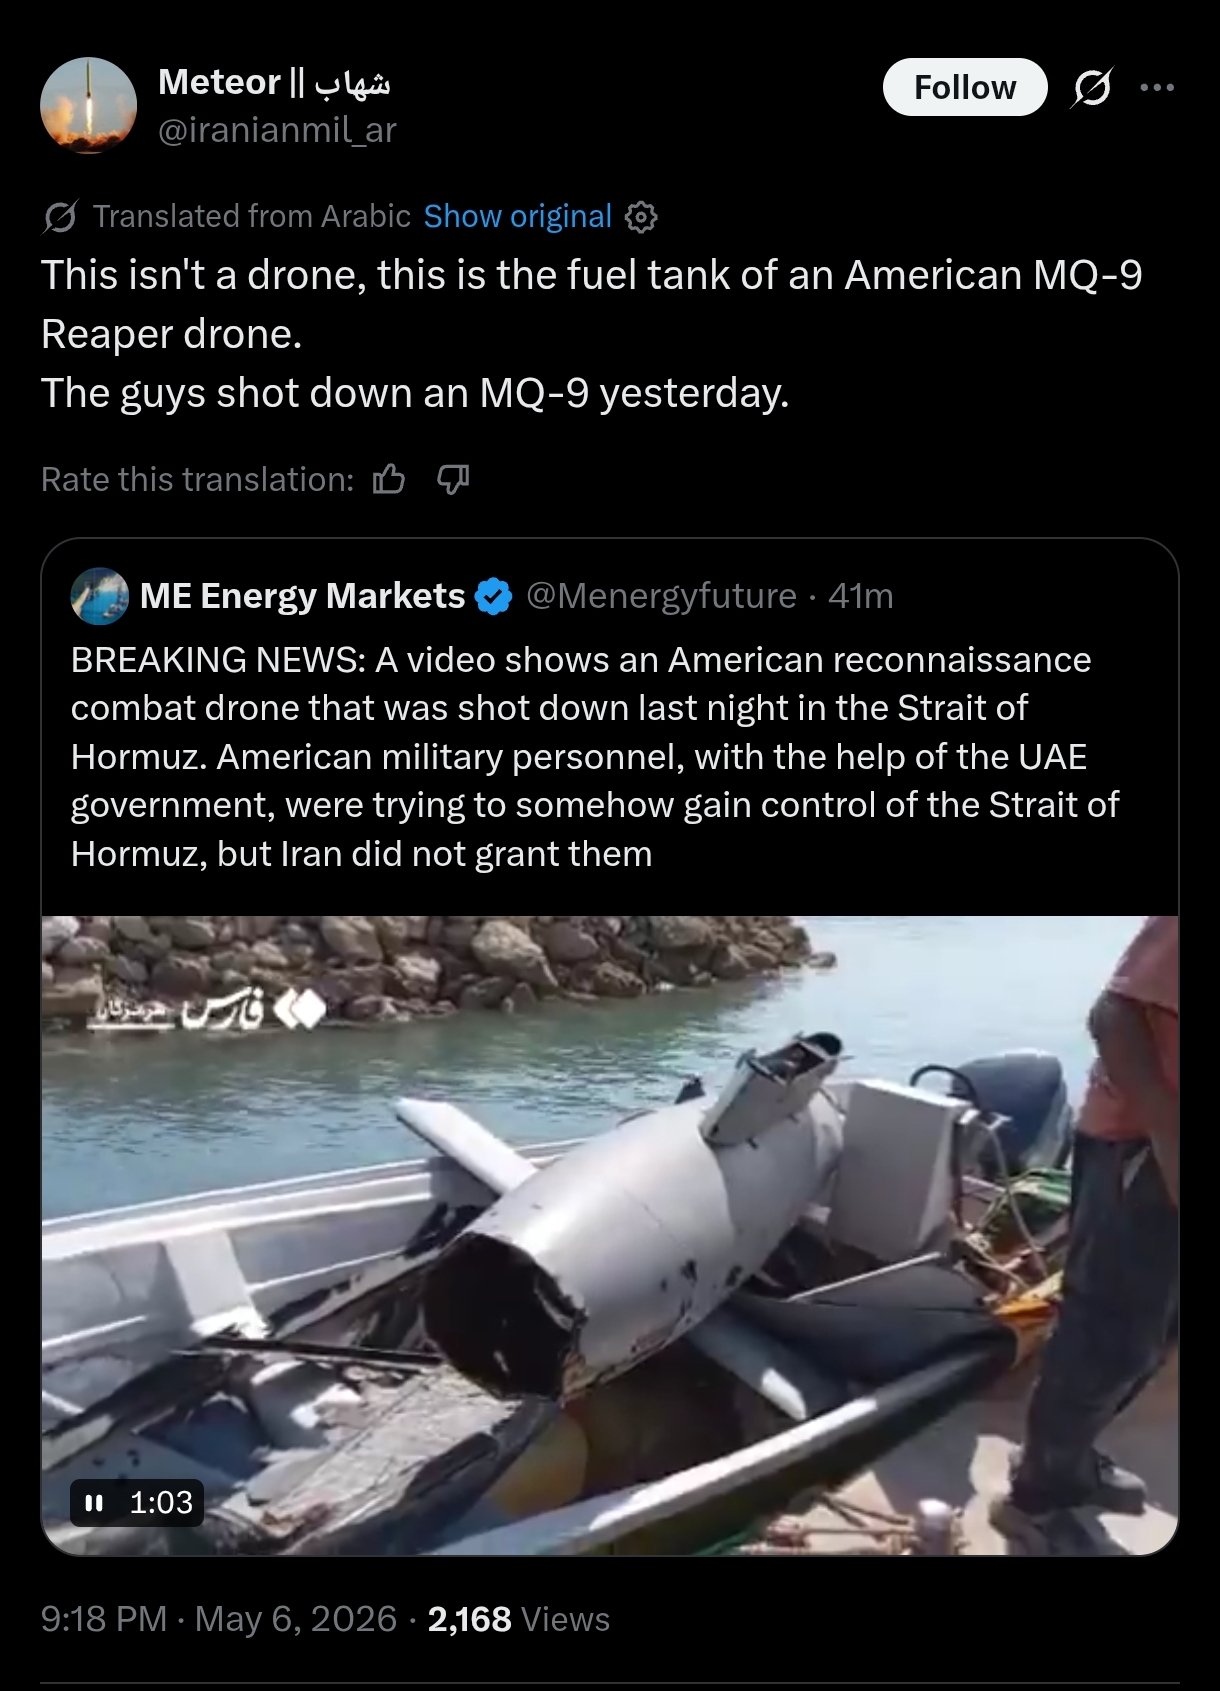Viewport: 1220px width, 1691px height.
Task: Follow the Meteor account
Action: (965, 88)
